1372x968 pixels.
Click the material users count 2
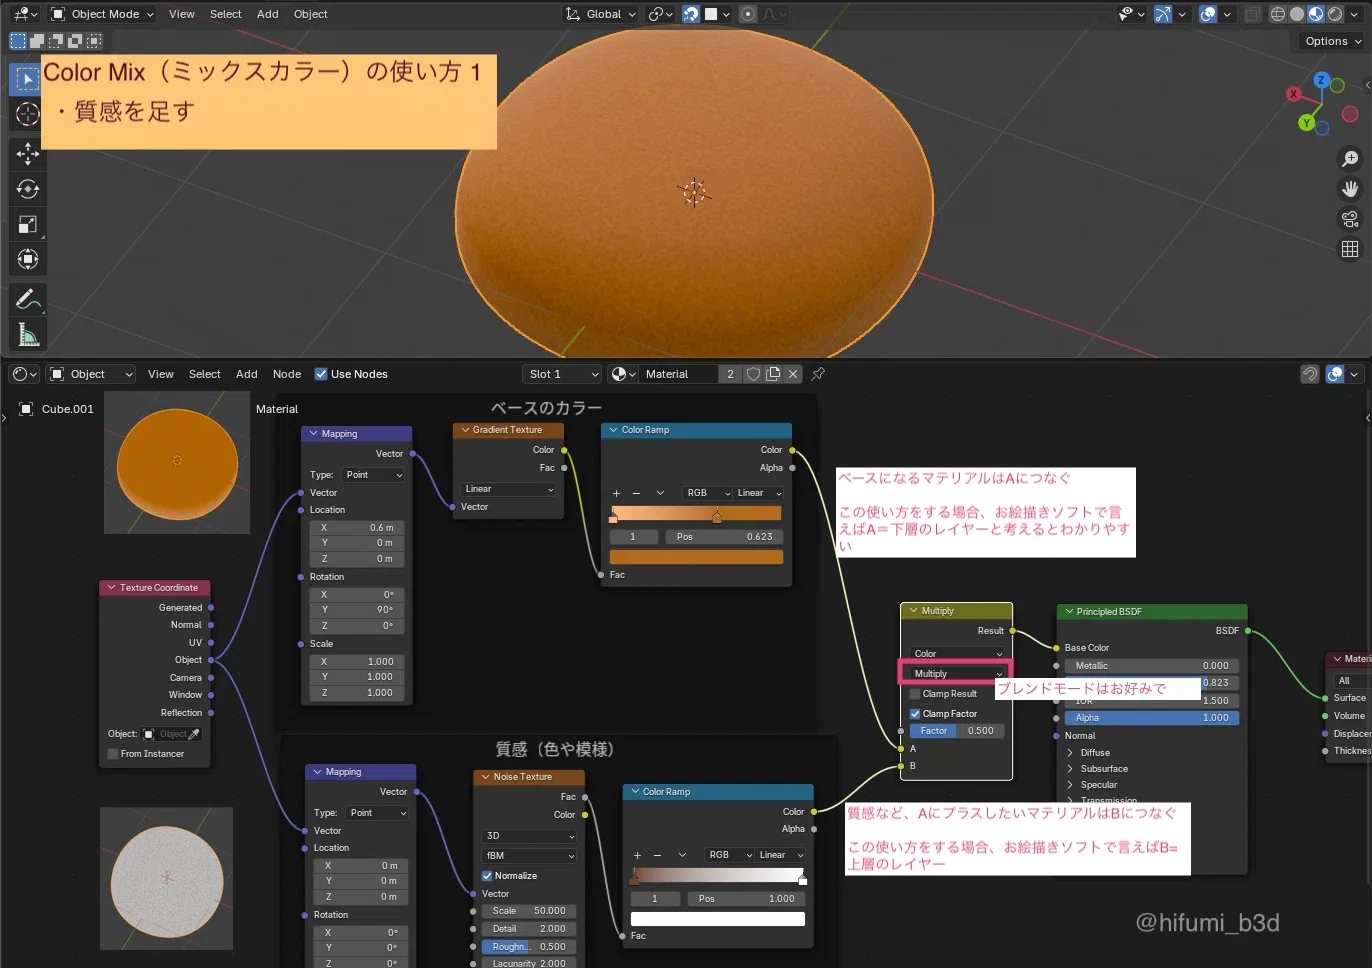730,374
